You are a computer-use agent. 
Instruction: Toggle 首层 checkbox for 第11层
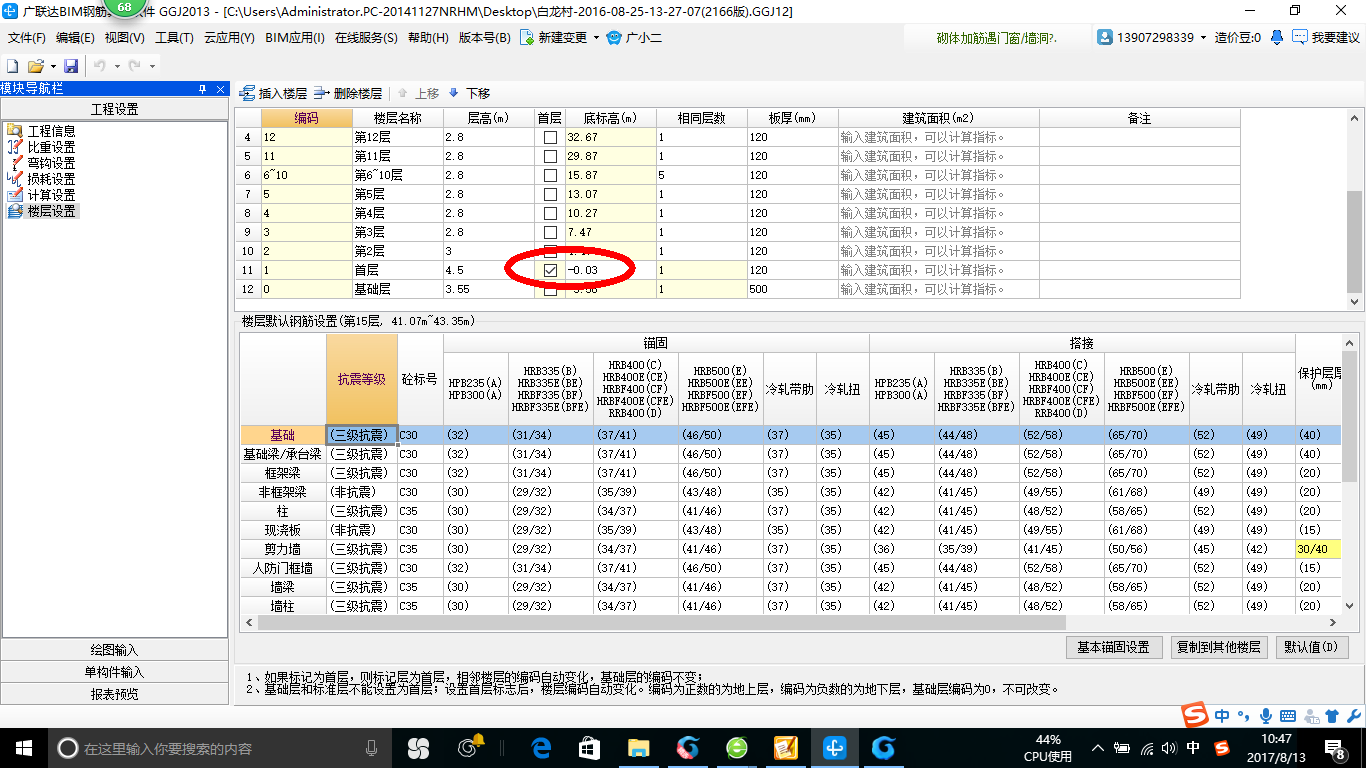[x=550, y=156]
